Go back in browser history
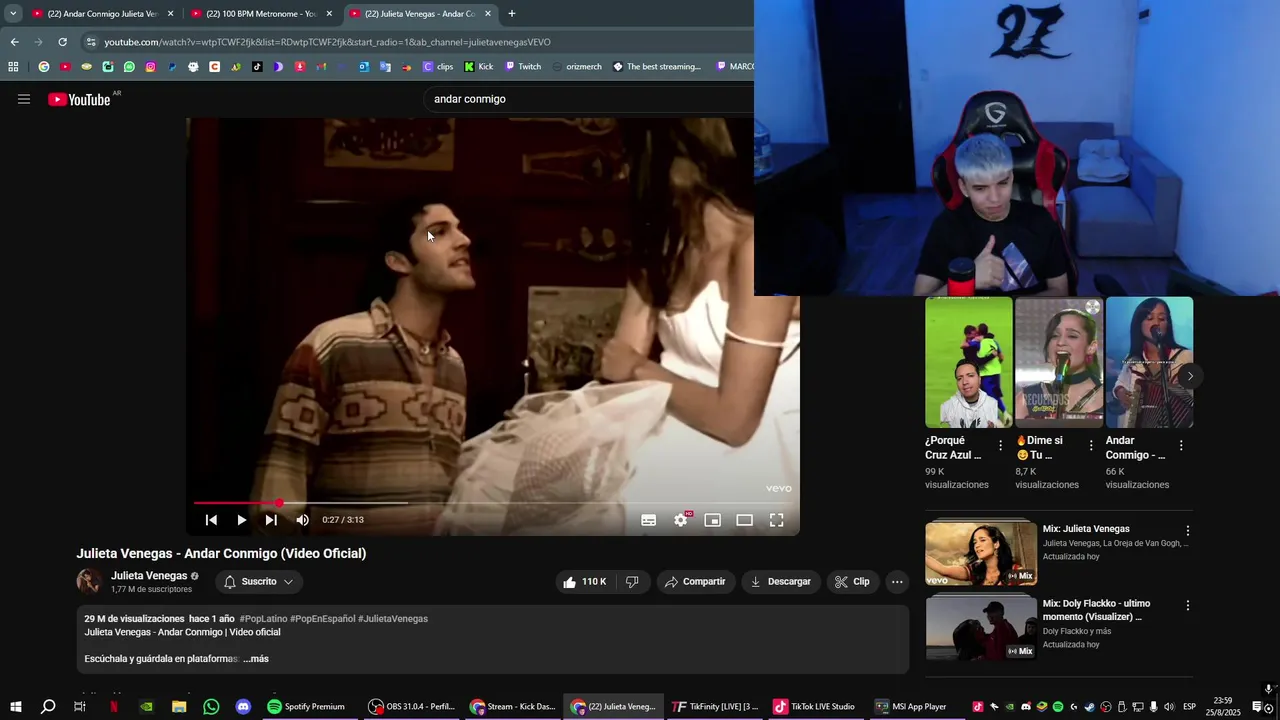 pos(14,42)
